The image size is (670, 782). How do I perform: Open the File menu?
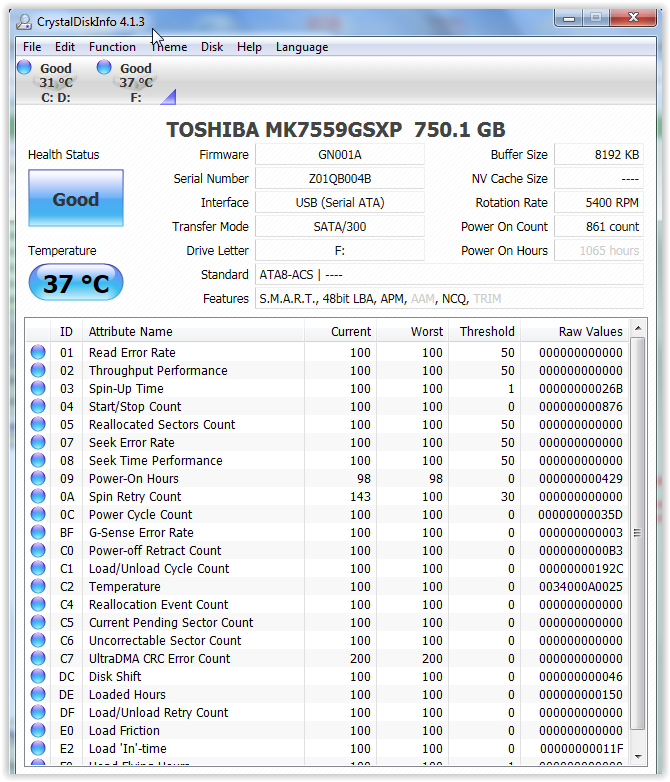(32, 47)
